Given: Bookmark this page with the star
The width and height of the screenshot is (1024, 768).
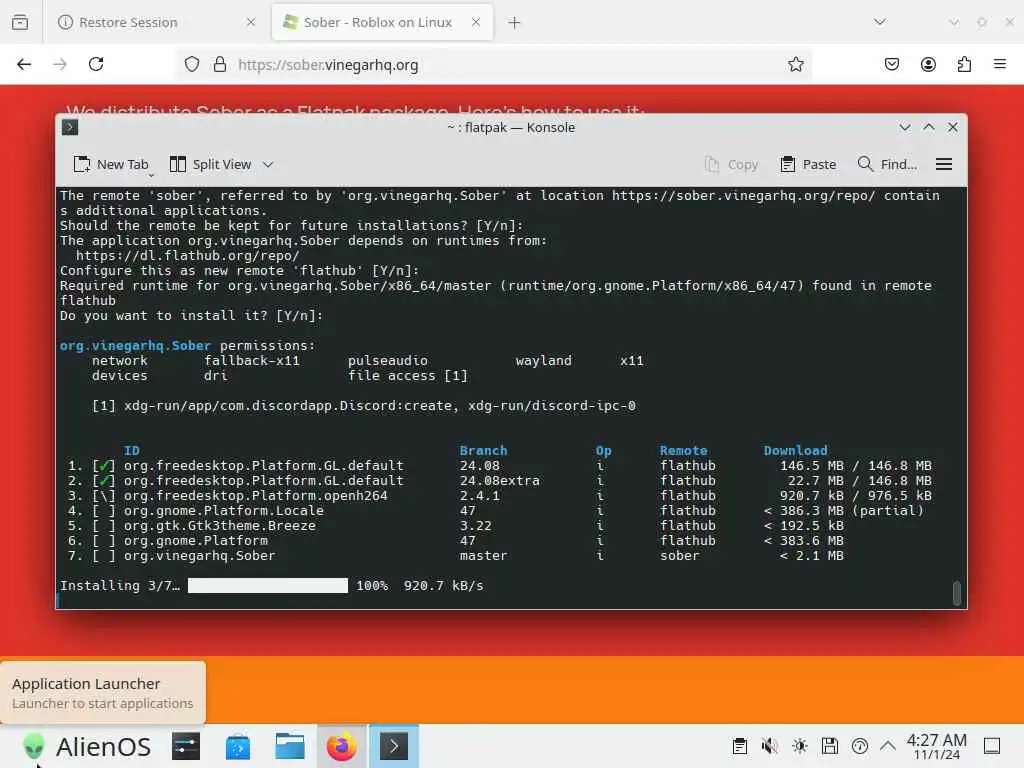Looking at the screenshot, I should [x=795, y=64].
